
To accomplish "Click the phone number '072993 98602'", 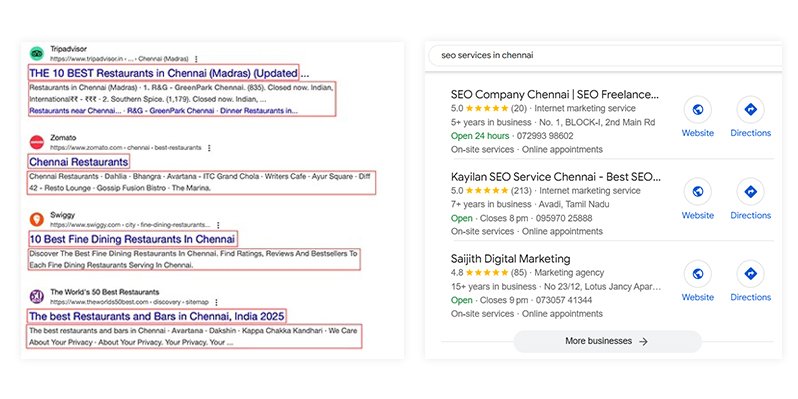I will coord(545,136).
